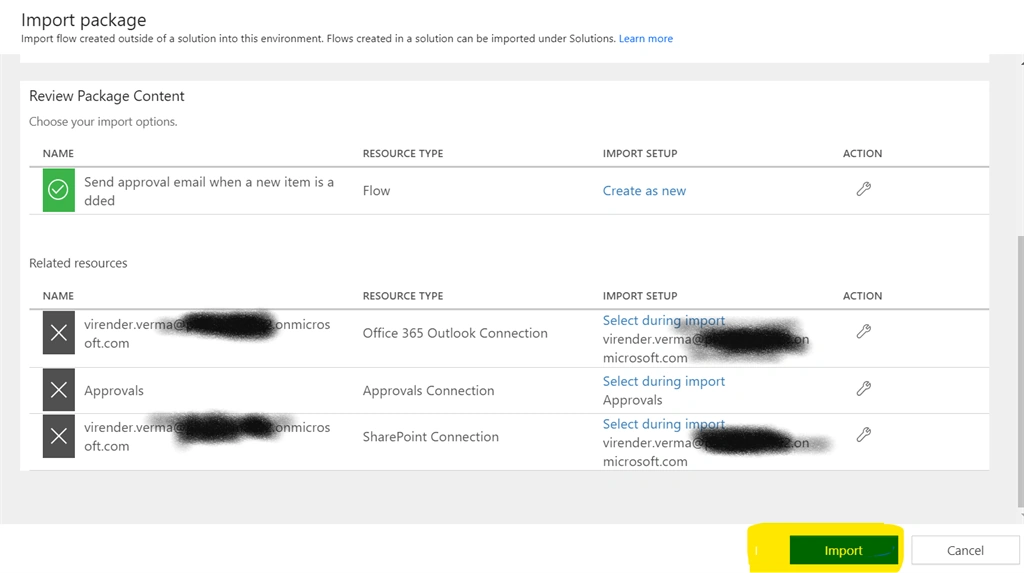1024x577 pixels.
Task: Select the Send approval email flow name
Action: (x=209, y=191)
